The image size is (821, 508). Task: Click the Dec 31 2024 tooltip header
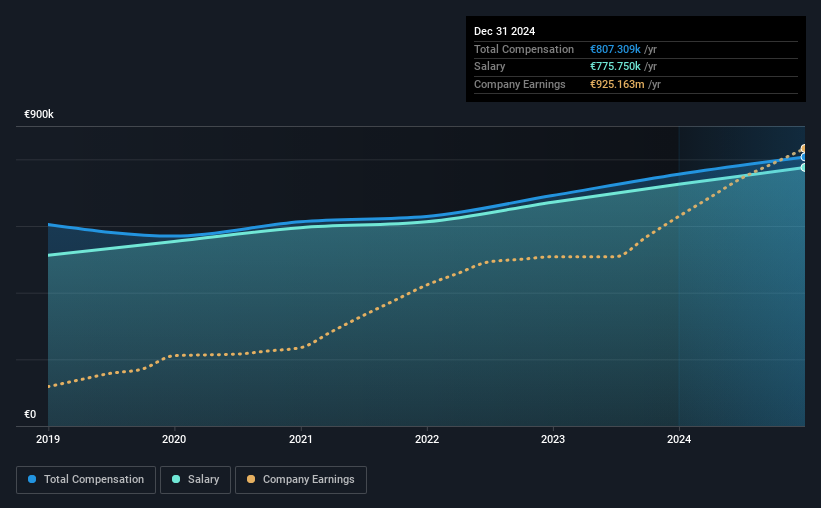504,31
